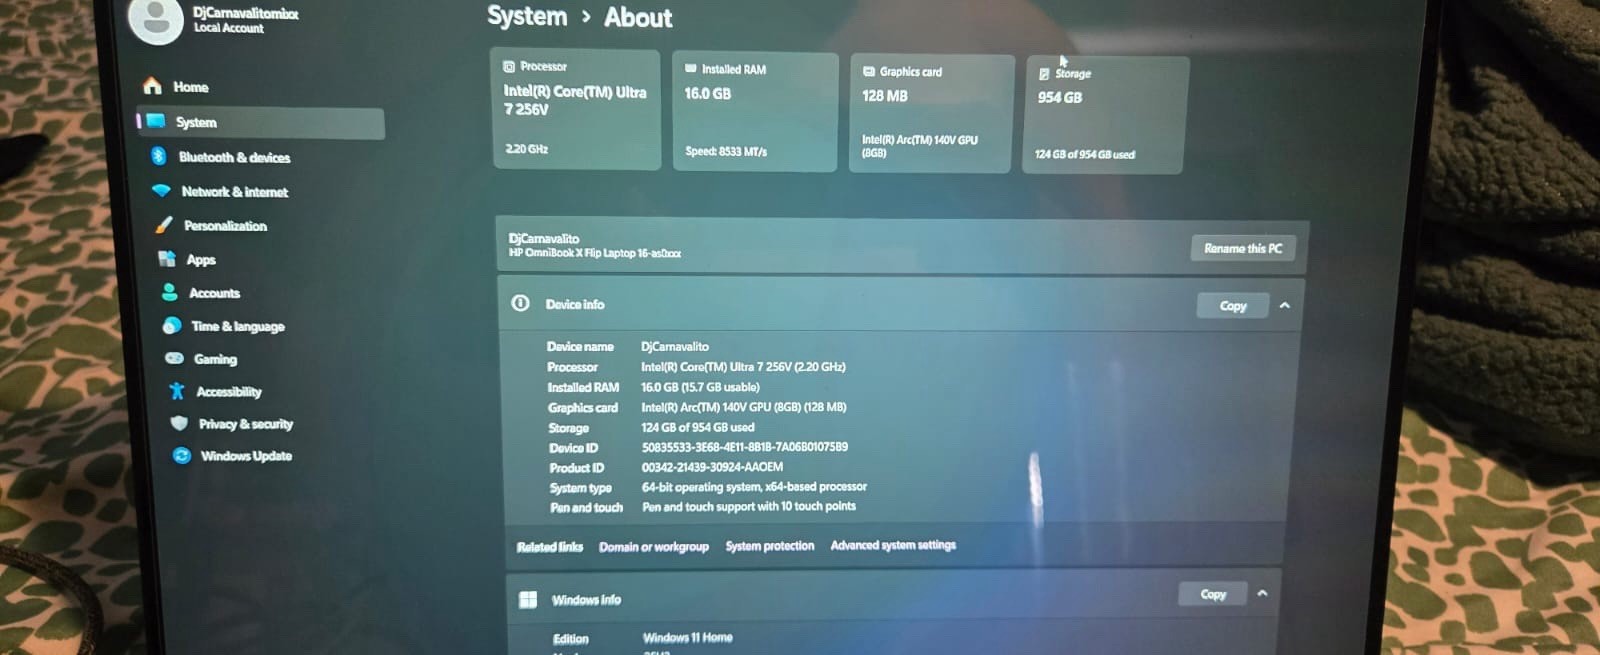The image size is (1600, 655).
Task: Click device name value DjCarnavalito
Action: pyautogui.click(x=675, y=346)
